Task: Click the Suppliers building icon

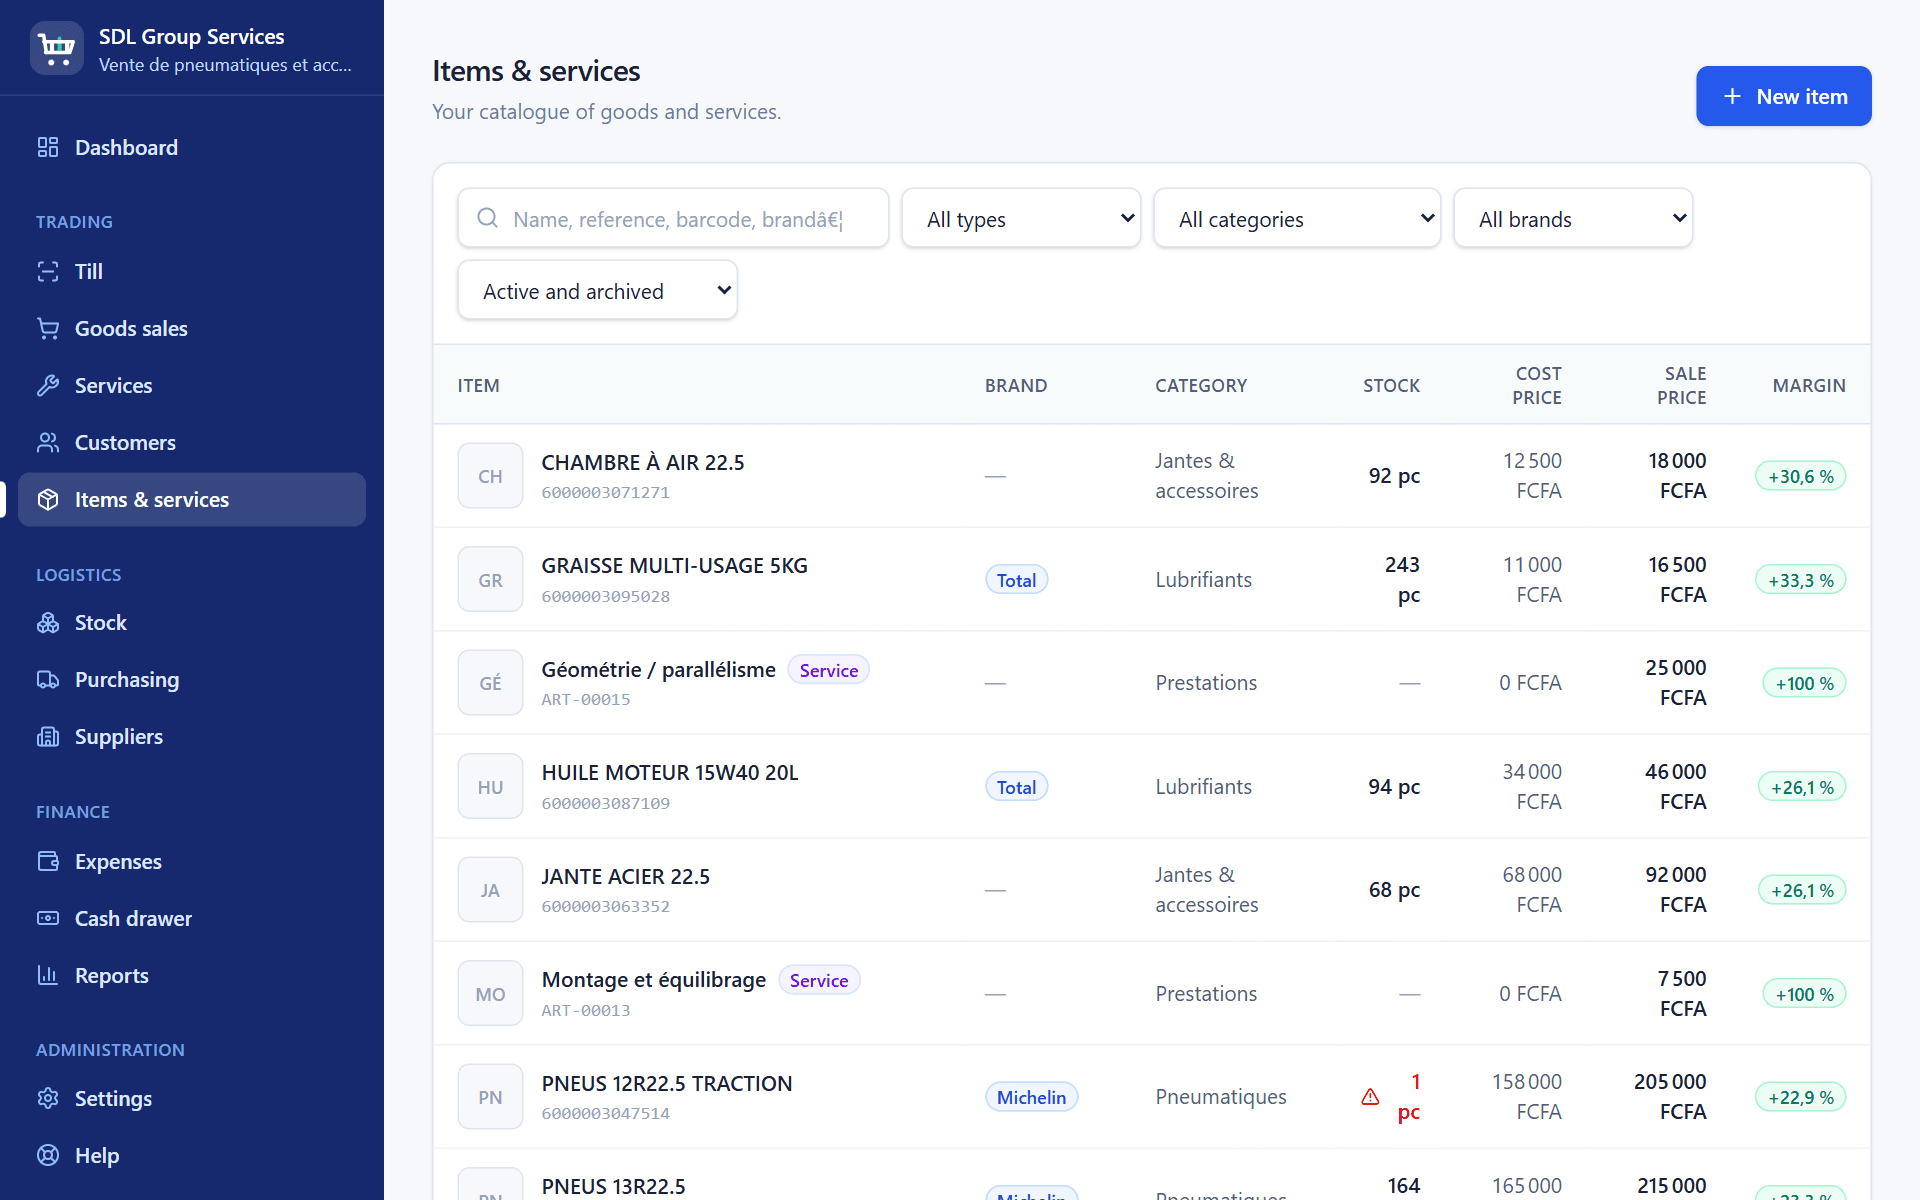Action: [x=48, y=736]
